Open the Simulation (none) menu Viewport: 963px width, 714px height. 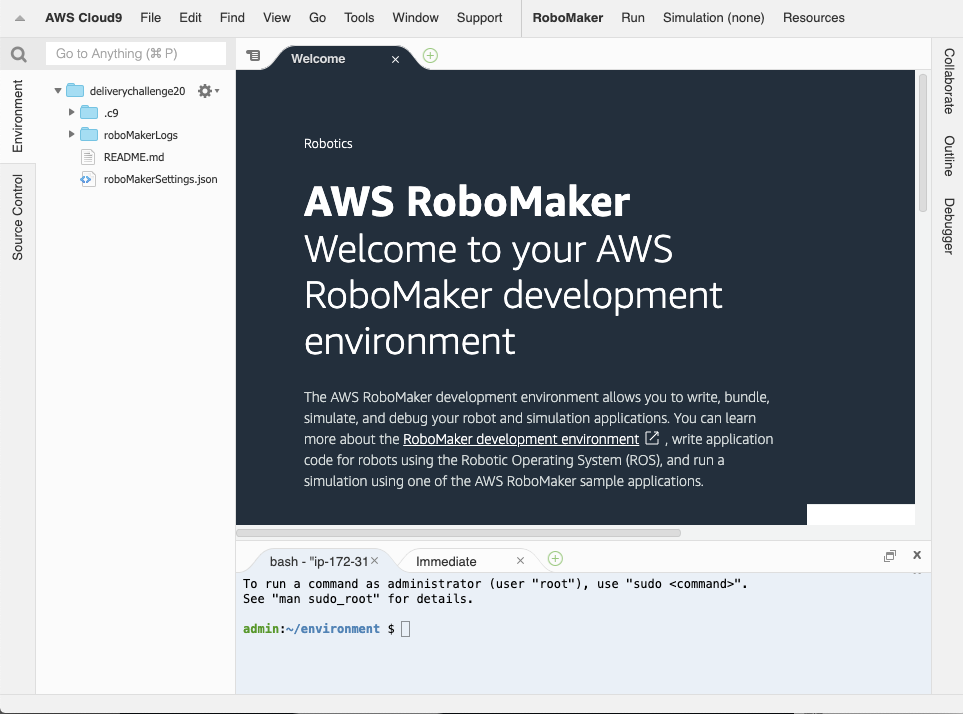point(714,18)
